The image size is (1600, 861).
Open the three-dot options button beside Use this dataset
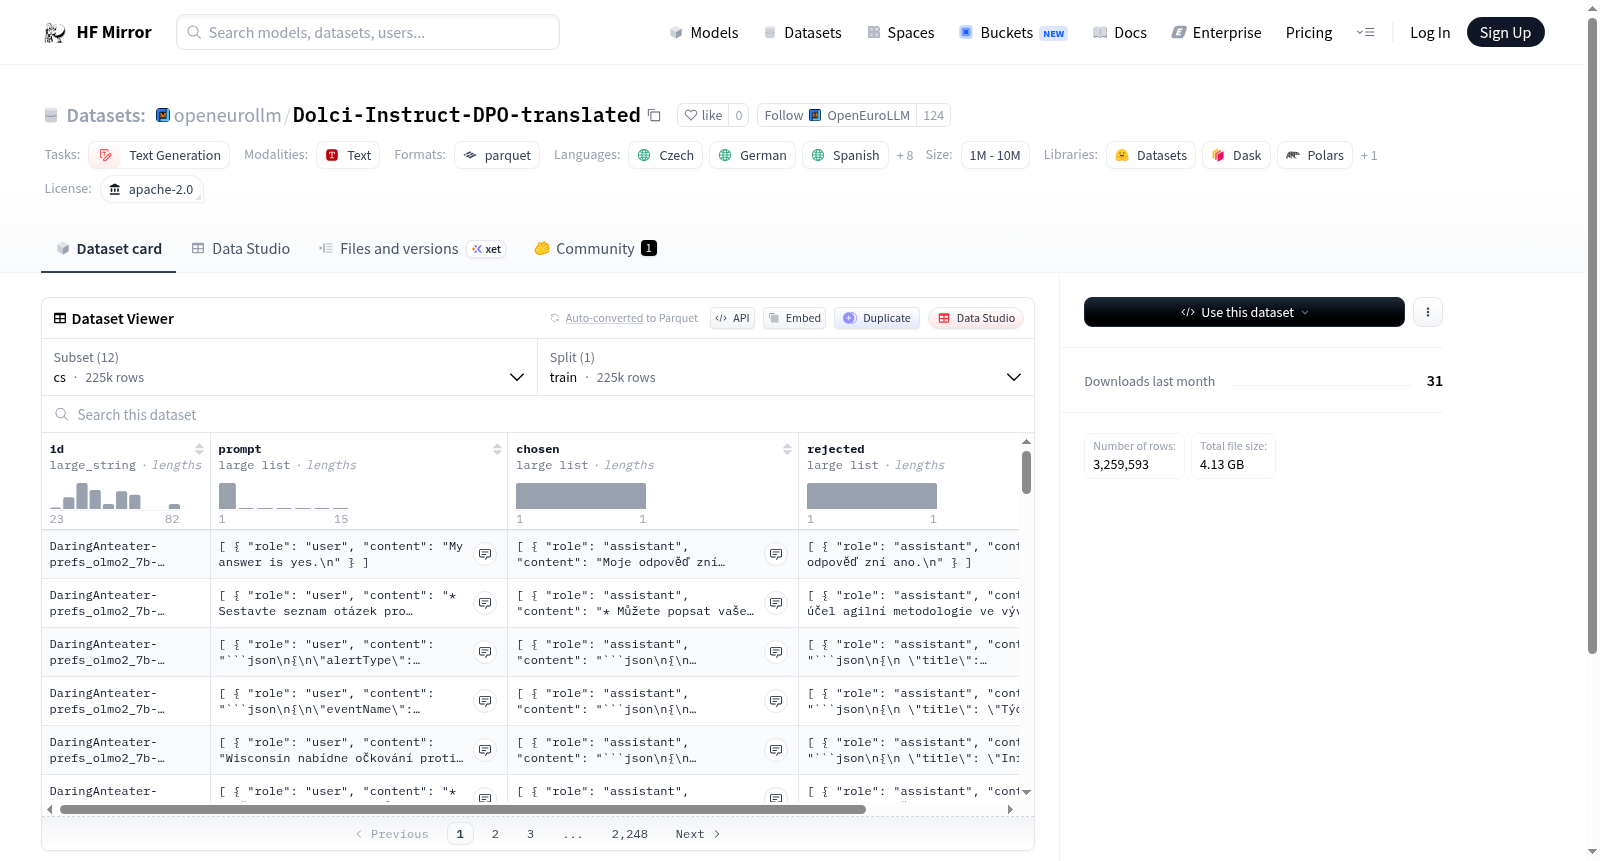(x=1427, y=312)
